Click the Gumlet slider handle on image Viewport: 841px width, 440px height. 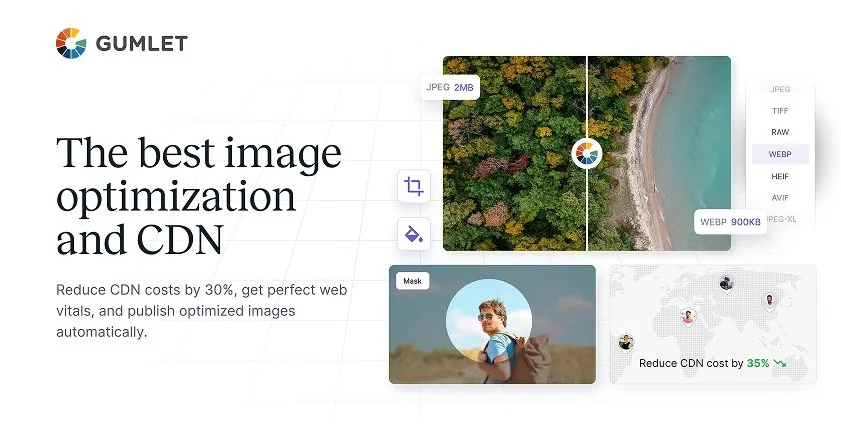(x=587, y=153)
